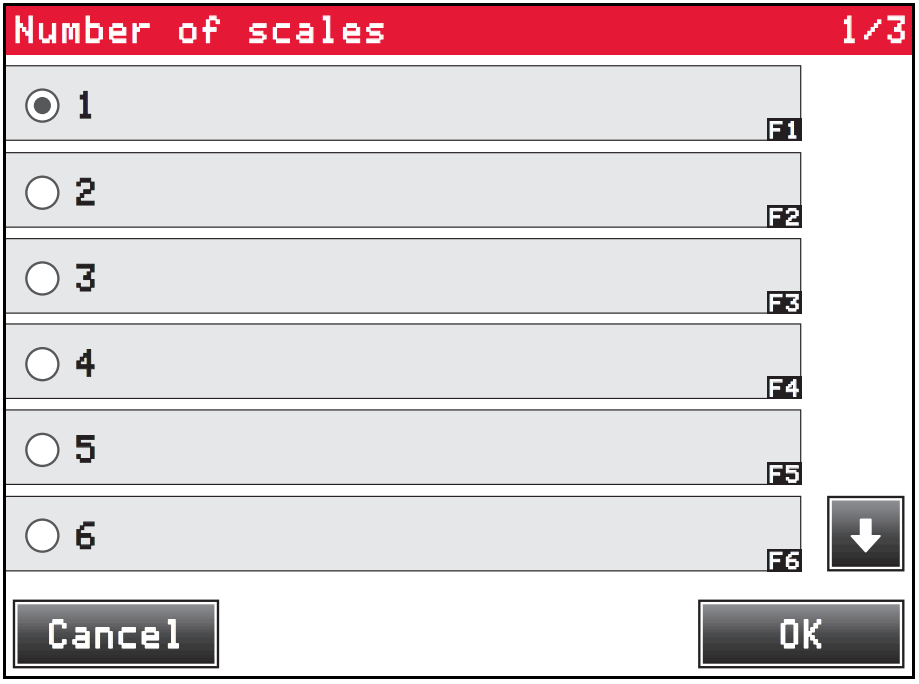Viewport: 919px width, 684px height.
Task: Choose radio button for 6 scales
Action: (x=42, y=536)
